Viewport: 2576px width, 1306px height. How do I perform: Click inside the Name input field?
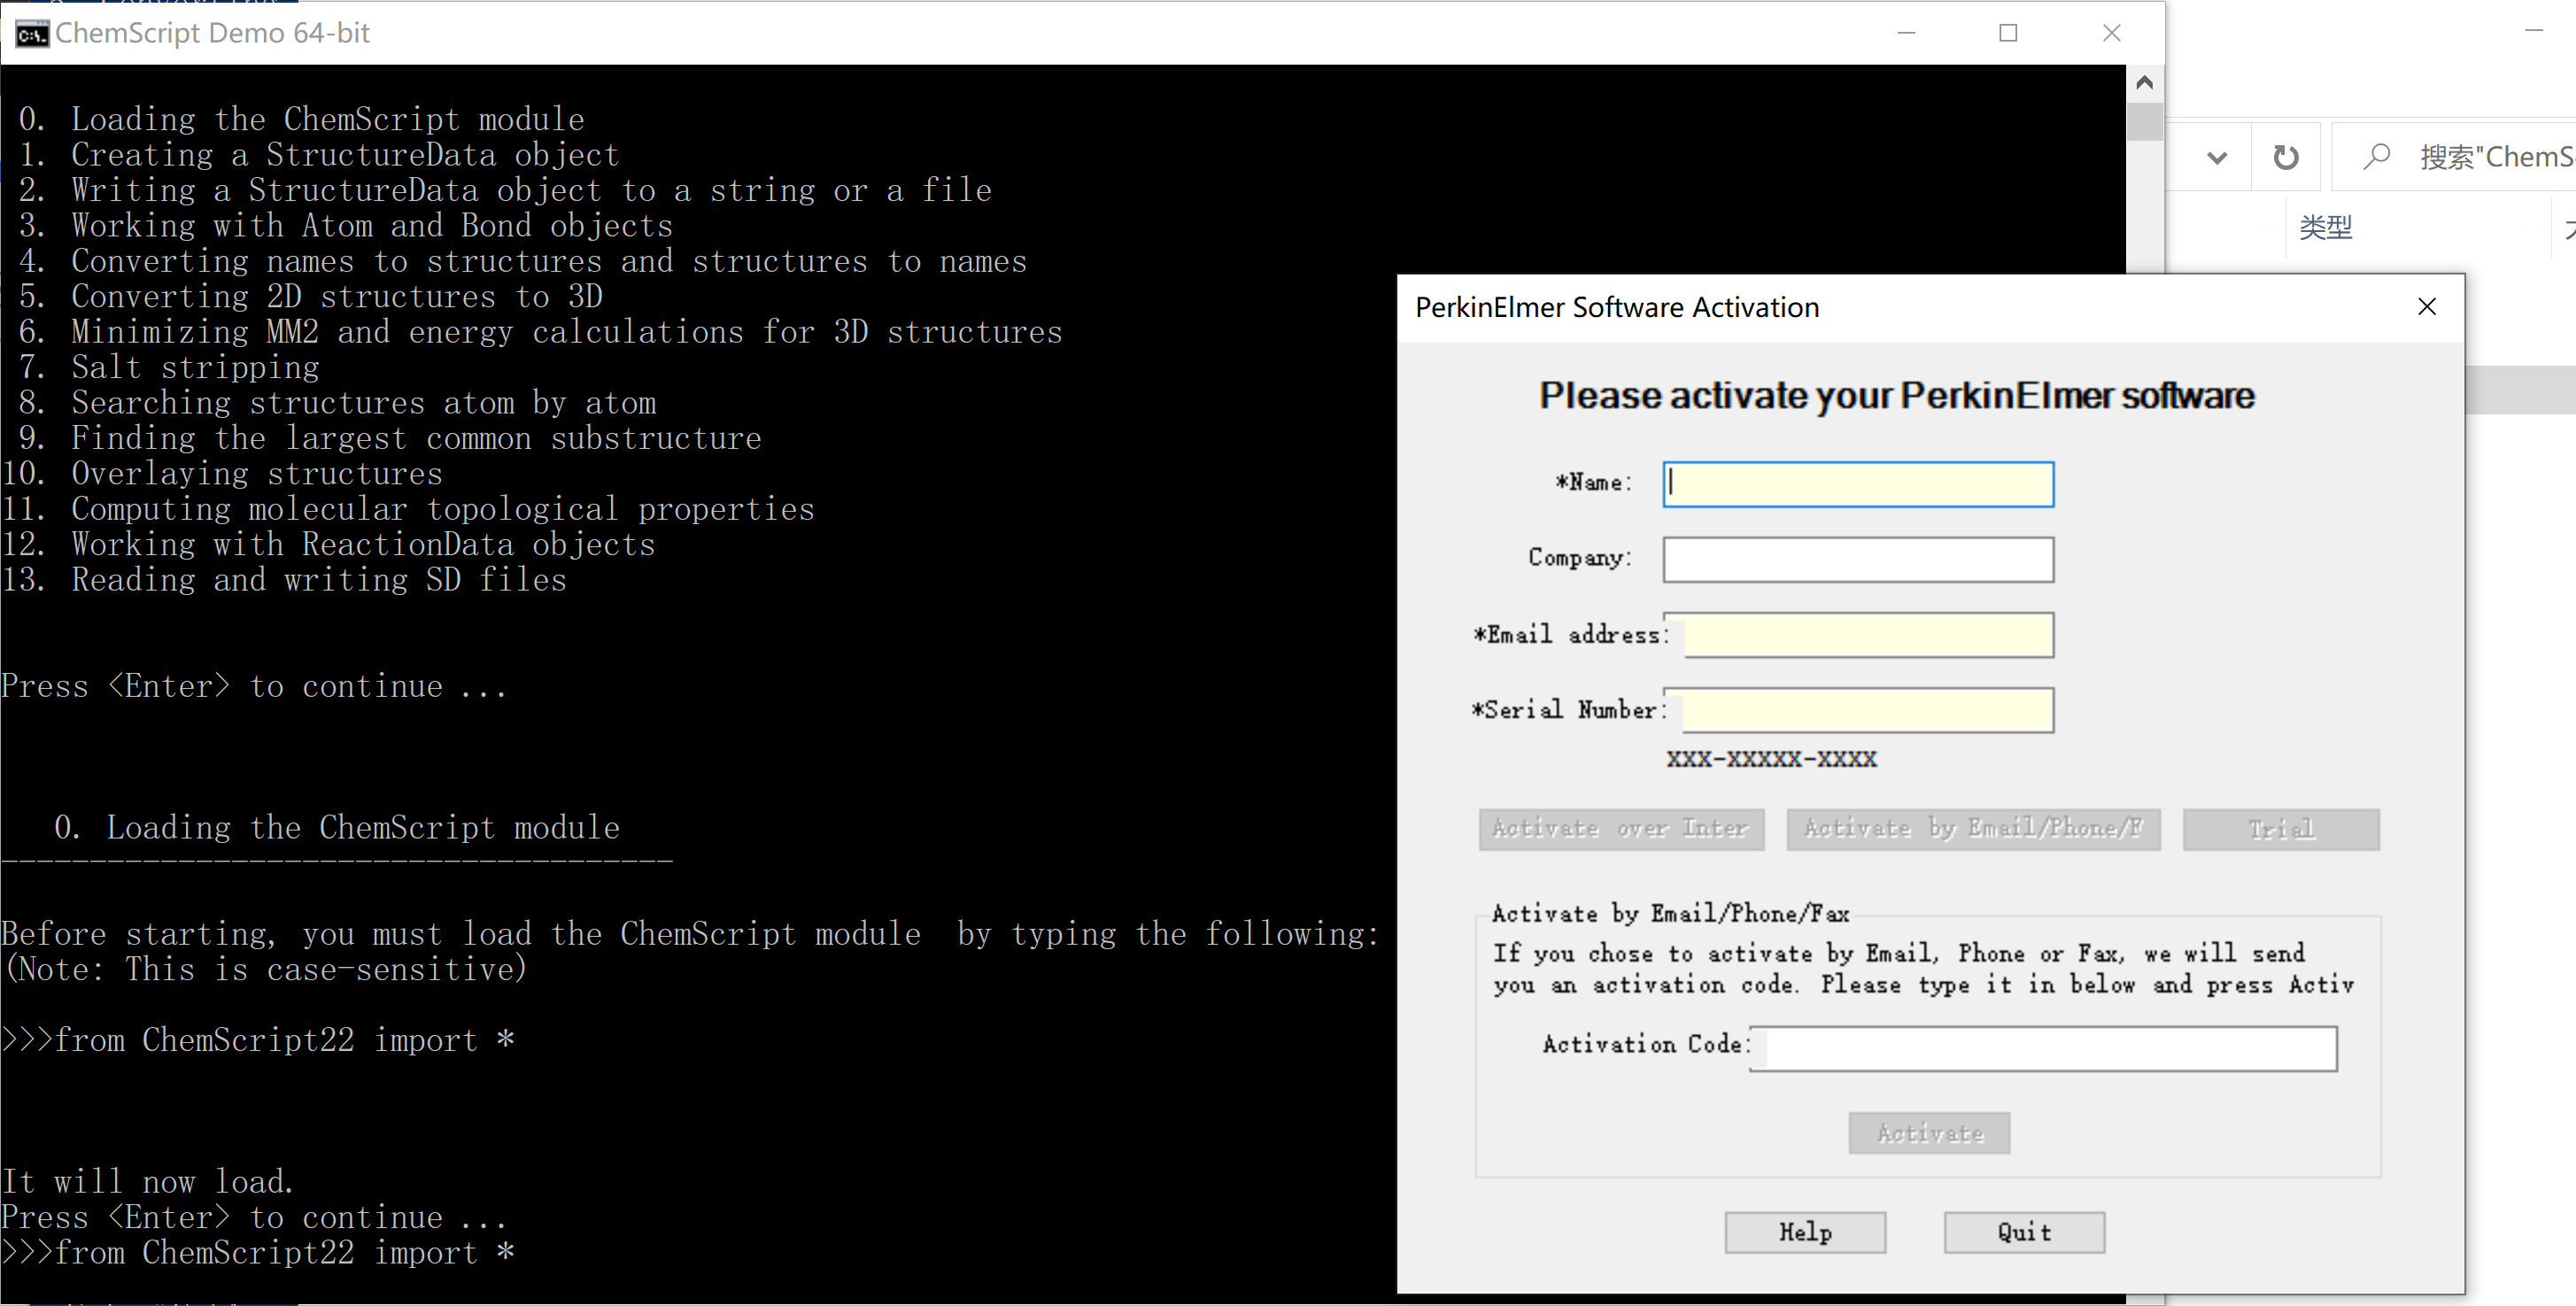1857,483
